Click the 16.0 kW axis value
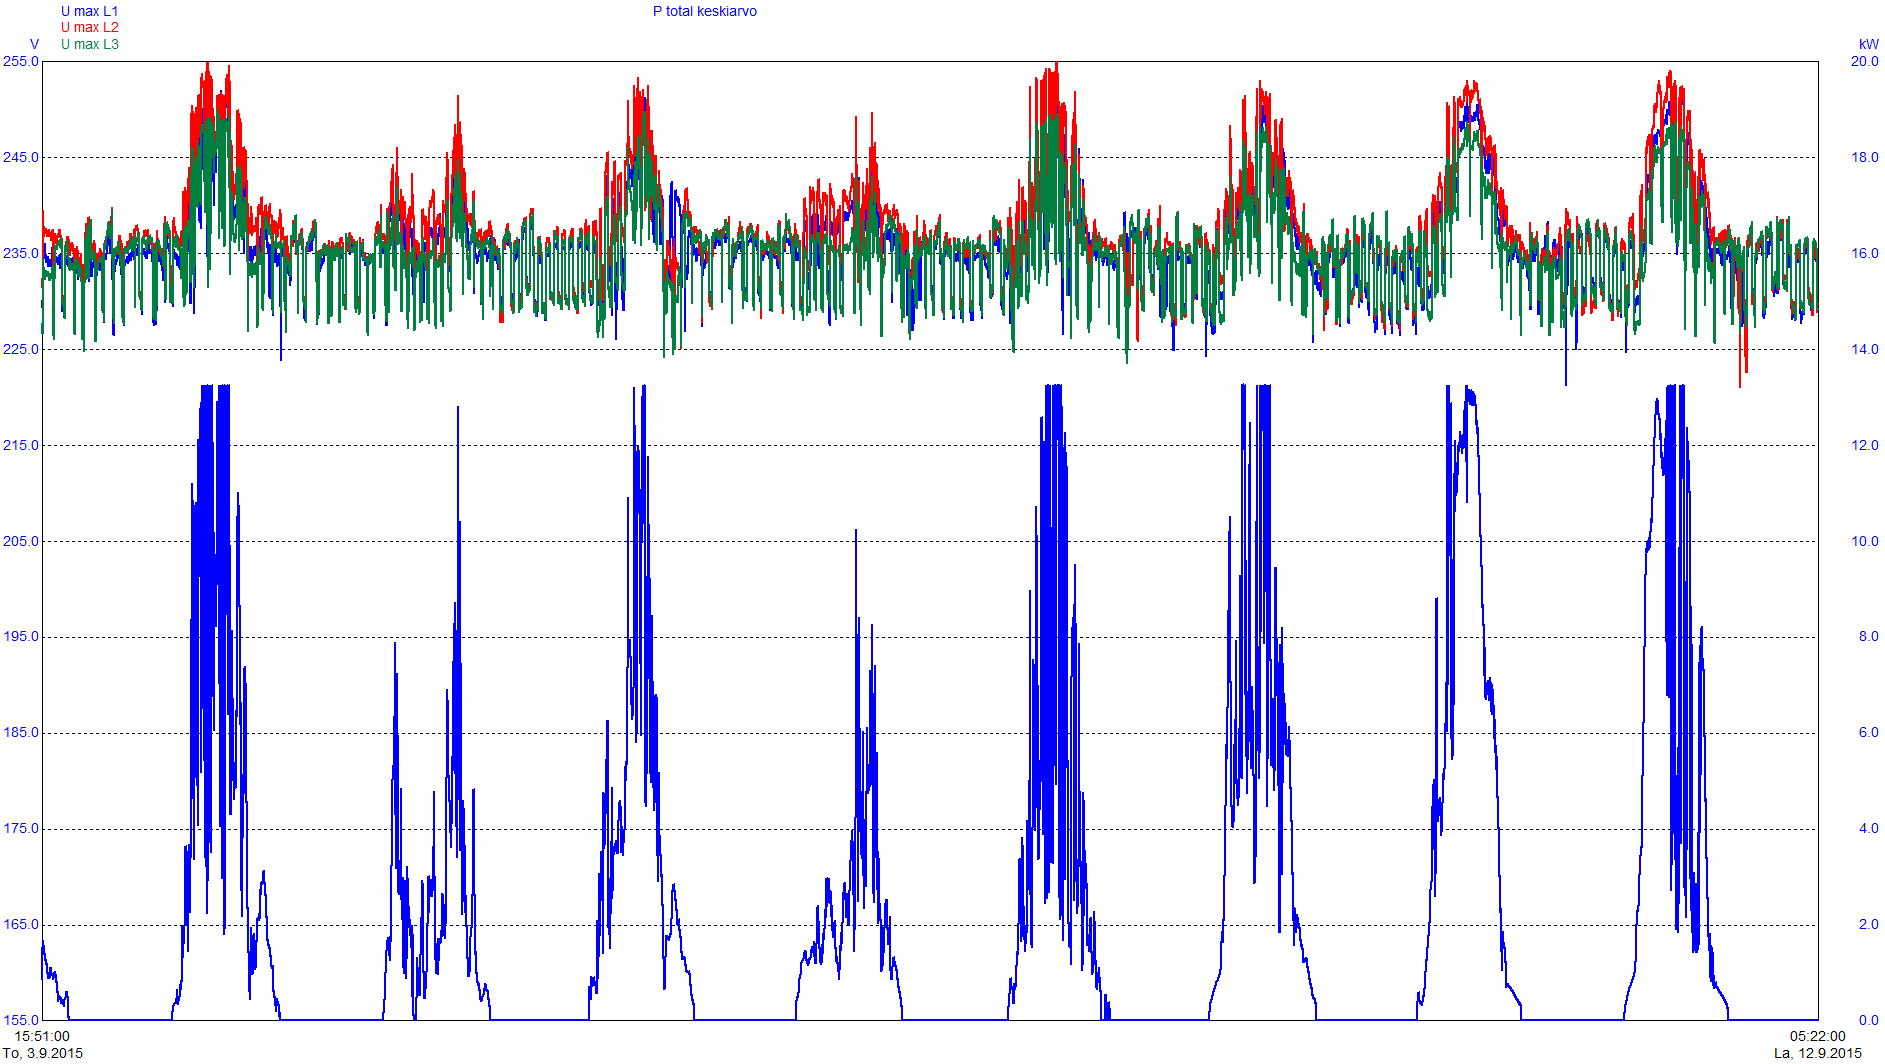 [x=1864, y=253]
